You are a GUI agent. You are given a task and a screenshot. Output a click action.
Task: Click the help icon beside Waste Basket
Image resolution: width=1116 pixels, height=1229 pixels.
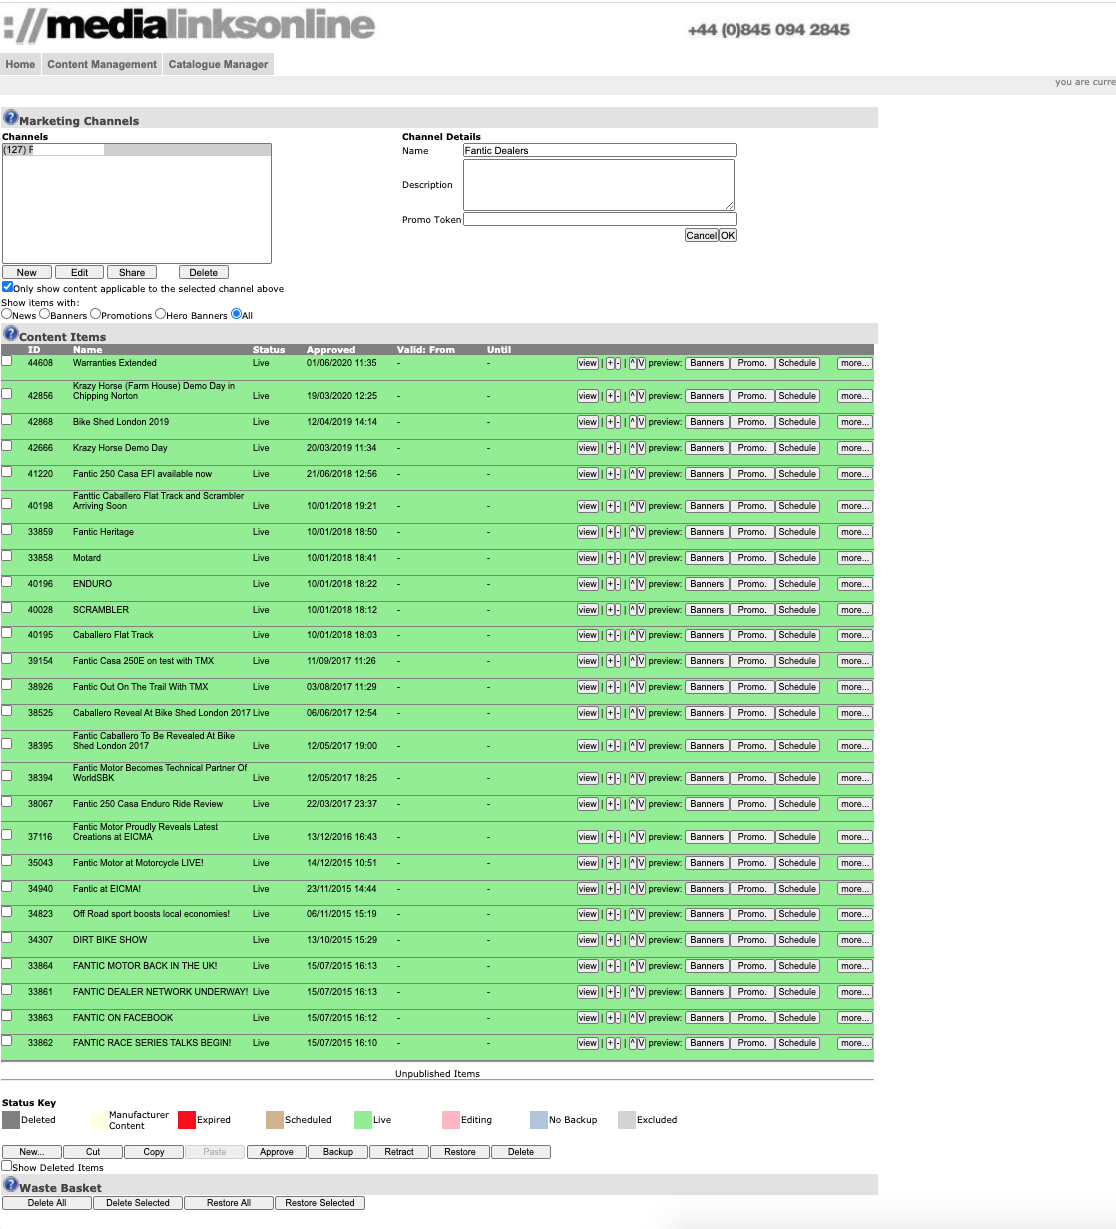click(10, 1185)
